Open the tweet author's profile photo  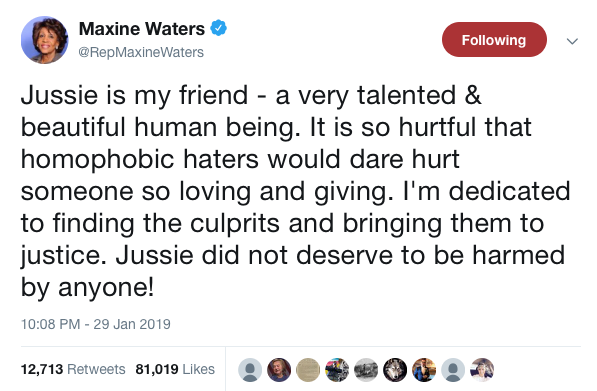[45, 40]
